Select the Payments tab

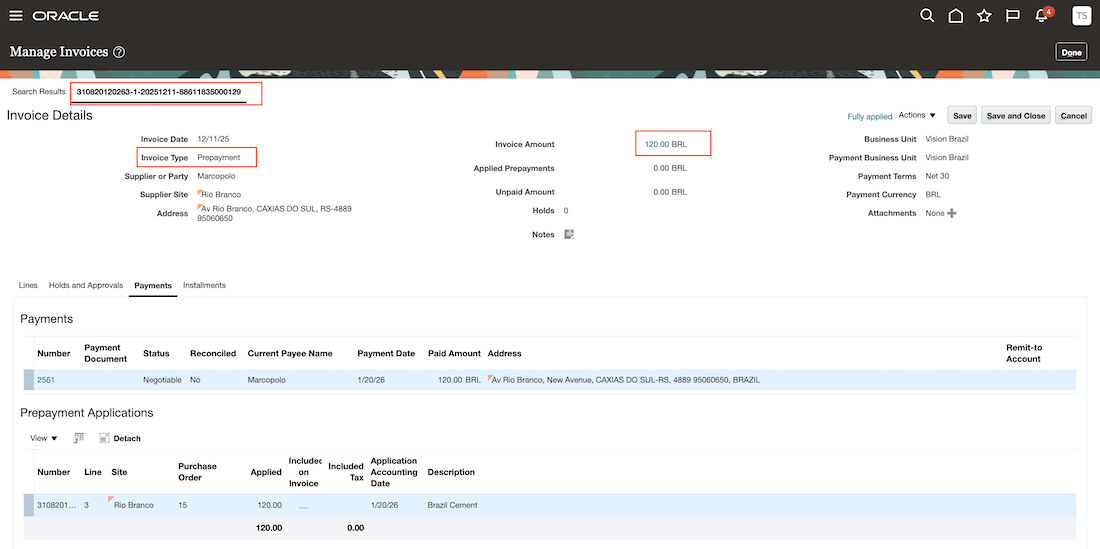click(153, 285)
